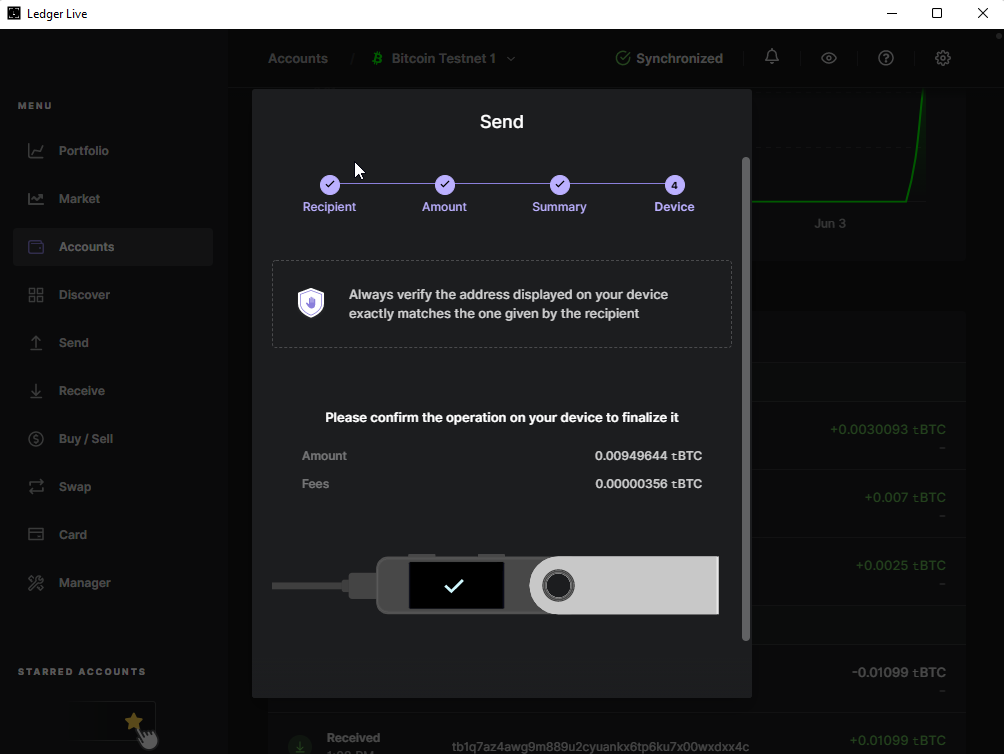The height and width of the screenshot is (754, 1004).
Task: Select Receive in the sidebar menu
Action: [81, 391]
